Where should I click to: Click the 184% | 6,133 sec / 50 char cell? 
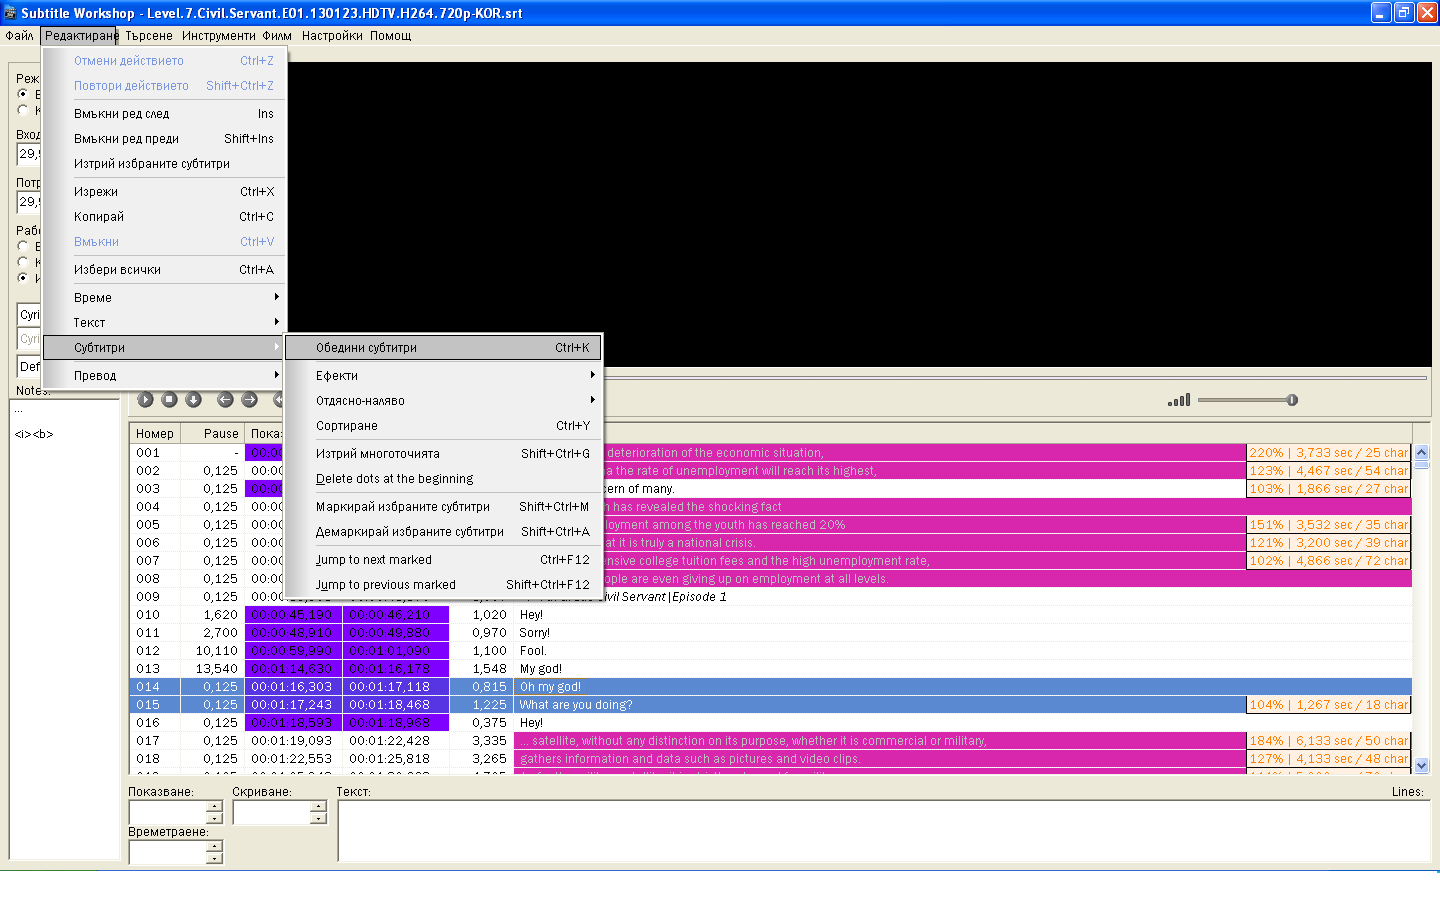click(x=1328, y=741)
